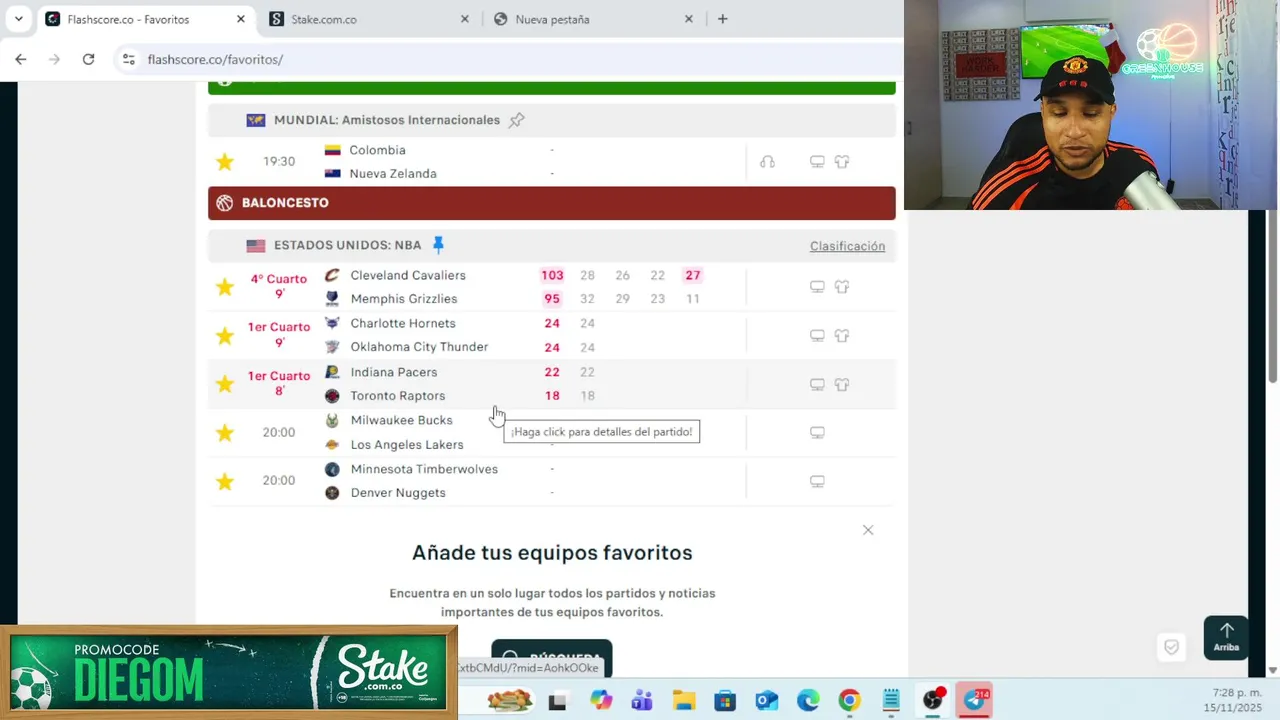Click the audio headphones icon for Colombia match

(x=767, y=162)
